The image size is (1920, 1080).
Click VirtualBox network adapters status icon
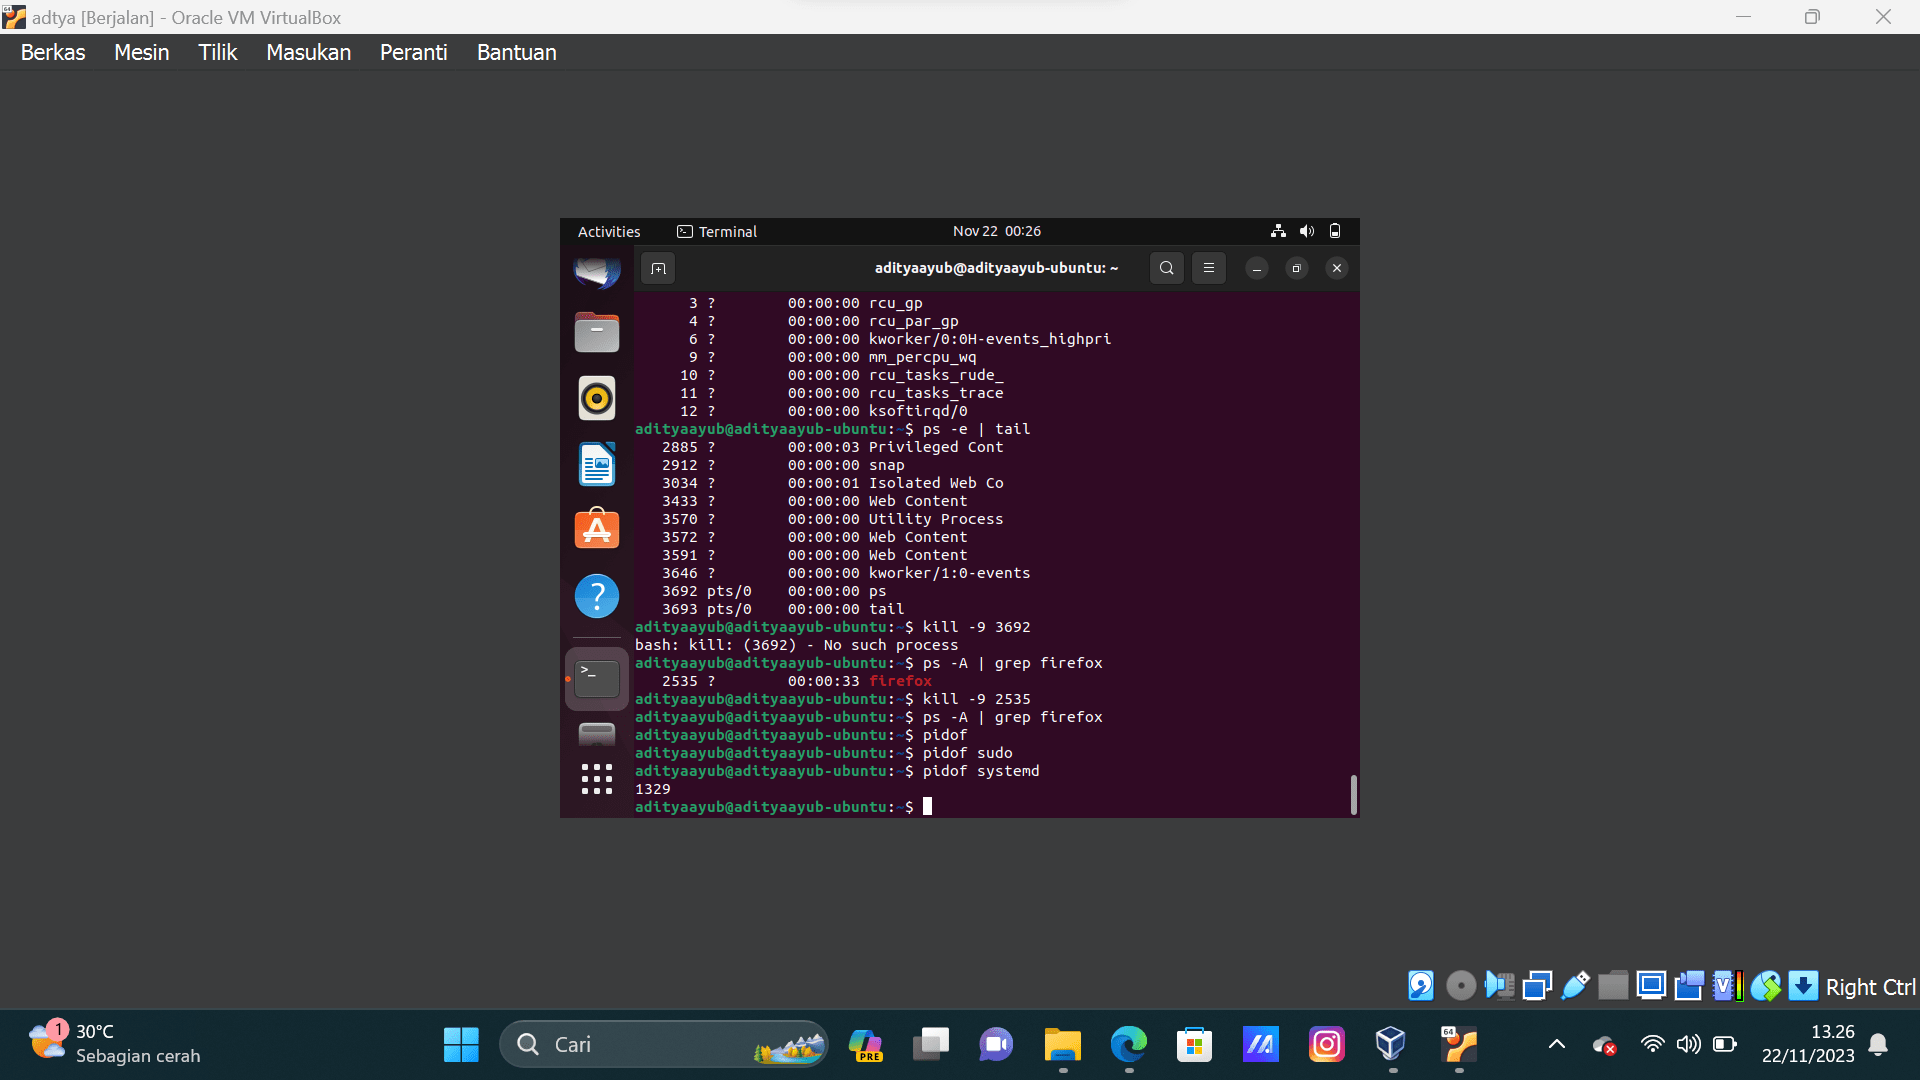click(x=1537, y=986)
